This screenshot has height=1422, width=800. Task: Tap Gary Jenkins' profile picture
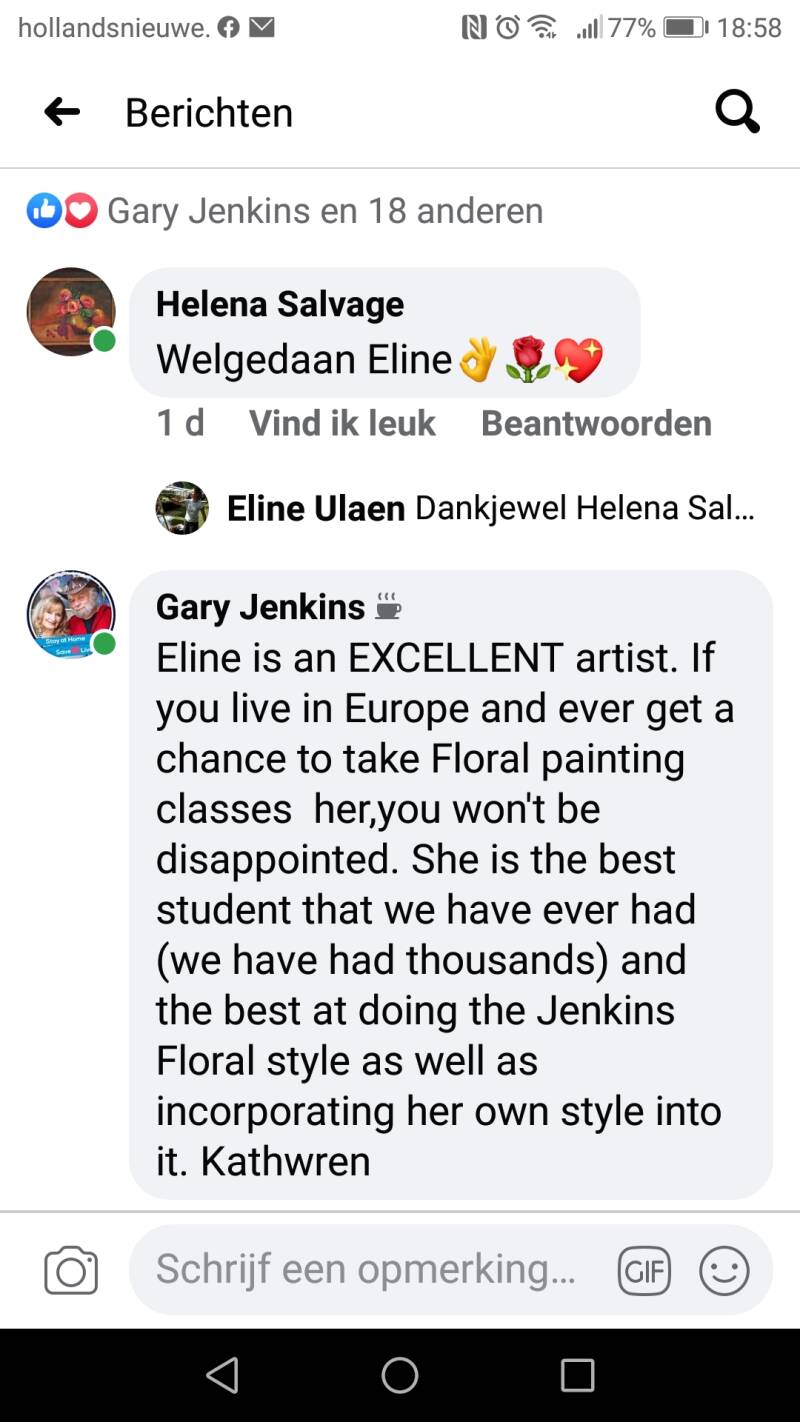click(x=71, y=614)
